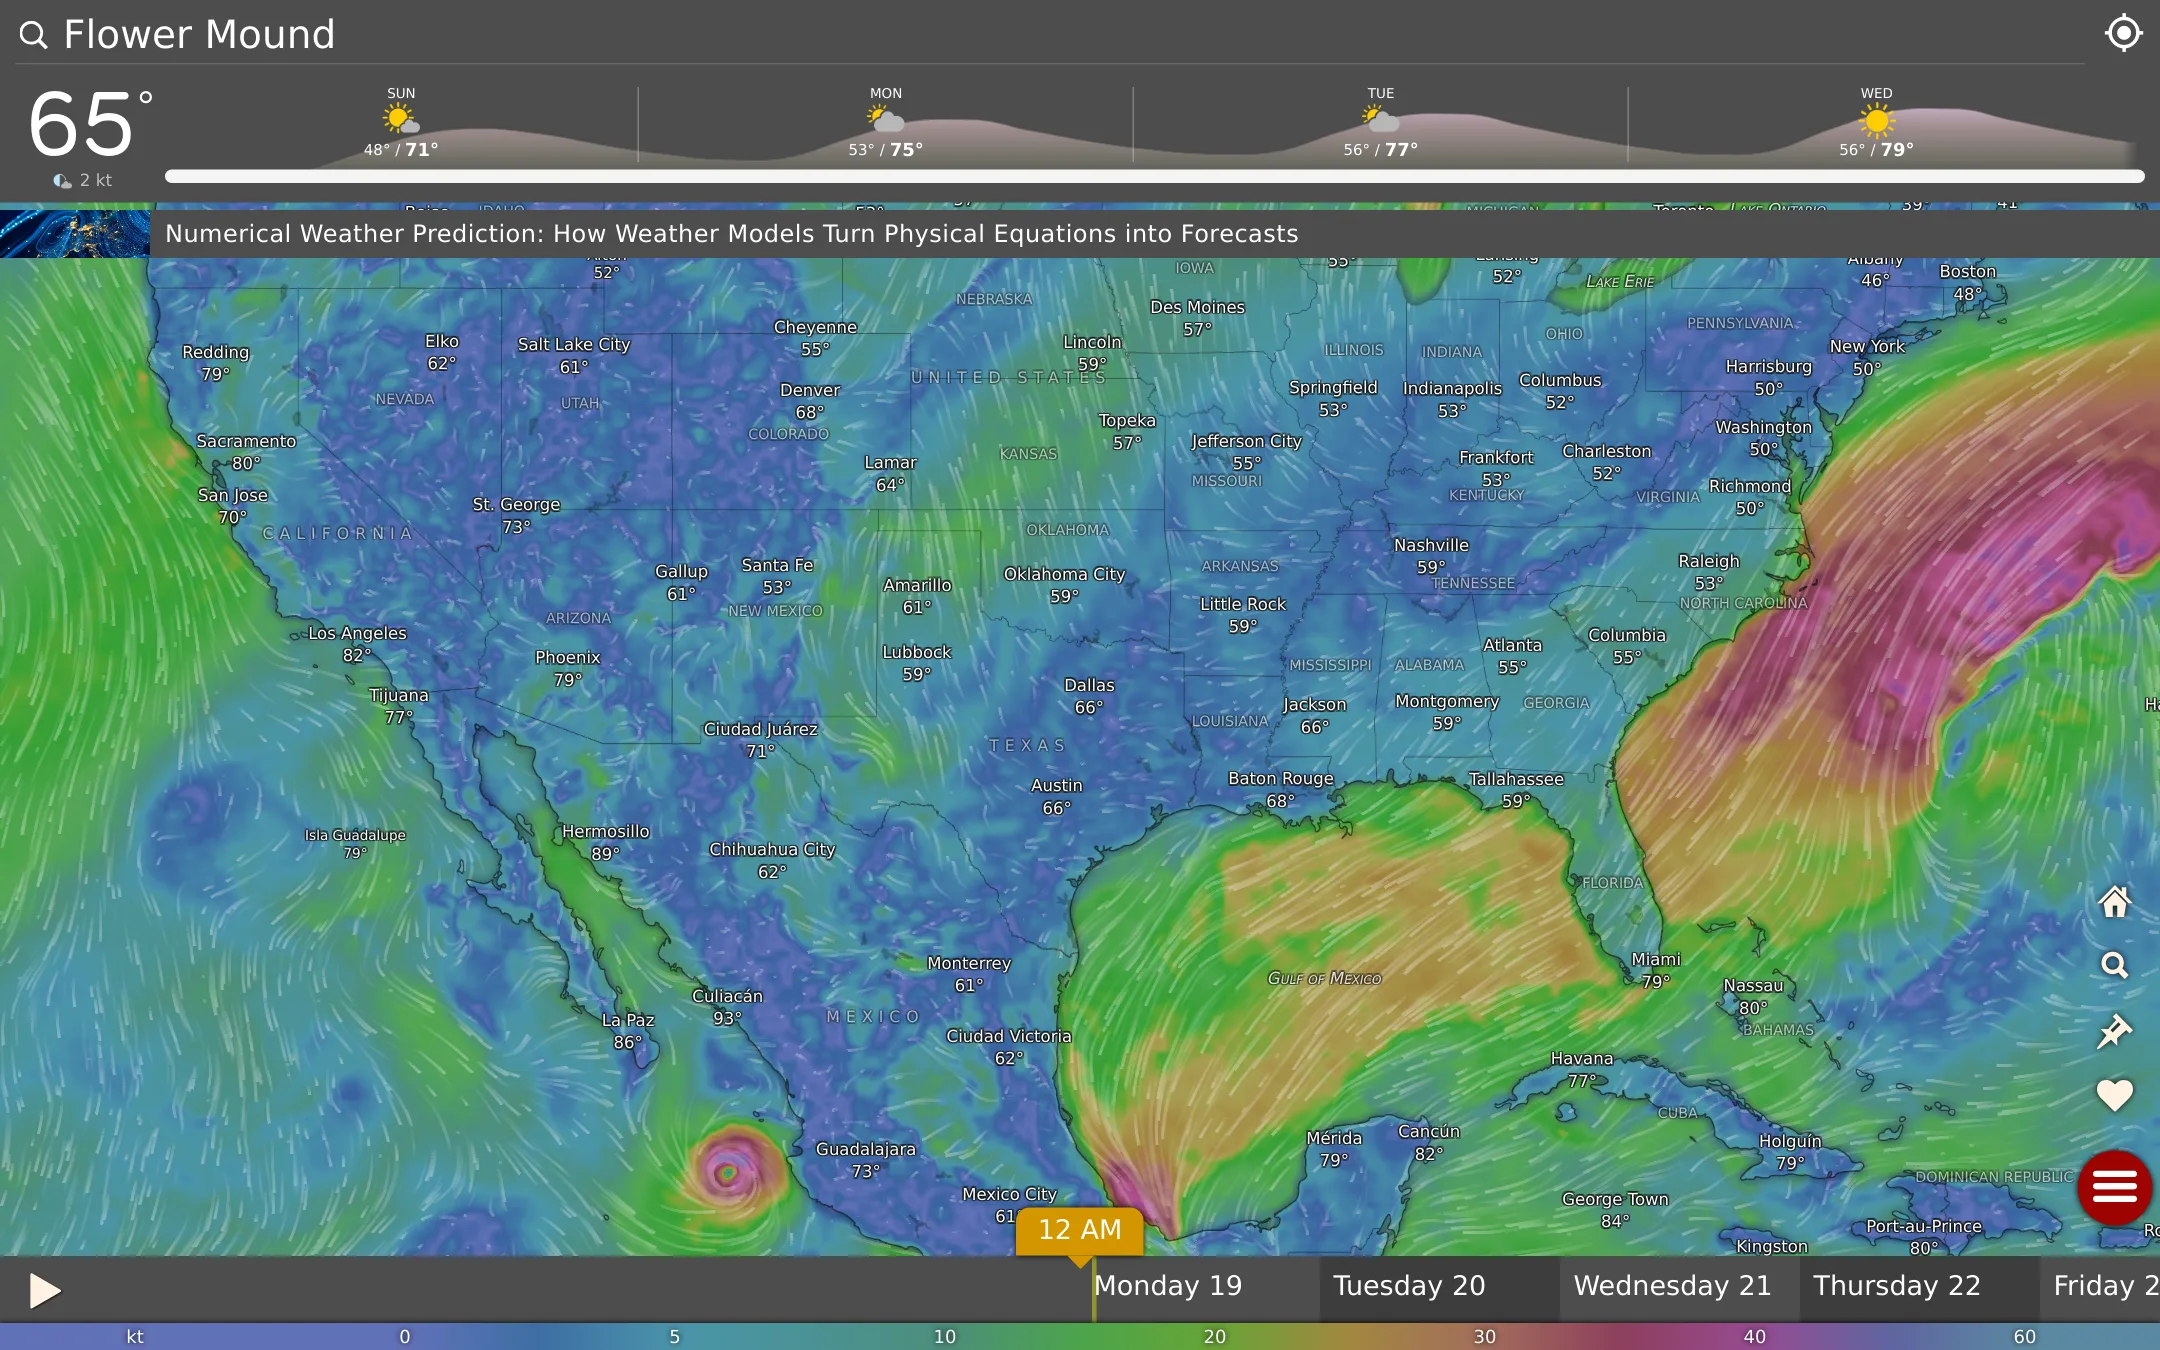Select the Nashville 59° city label

(x=1431, y=556)
